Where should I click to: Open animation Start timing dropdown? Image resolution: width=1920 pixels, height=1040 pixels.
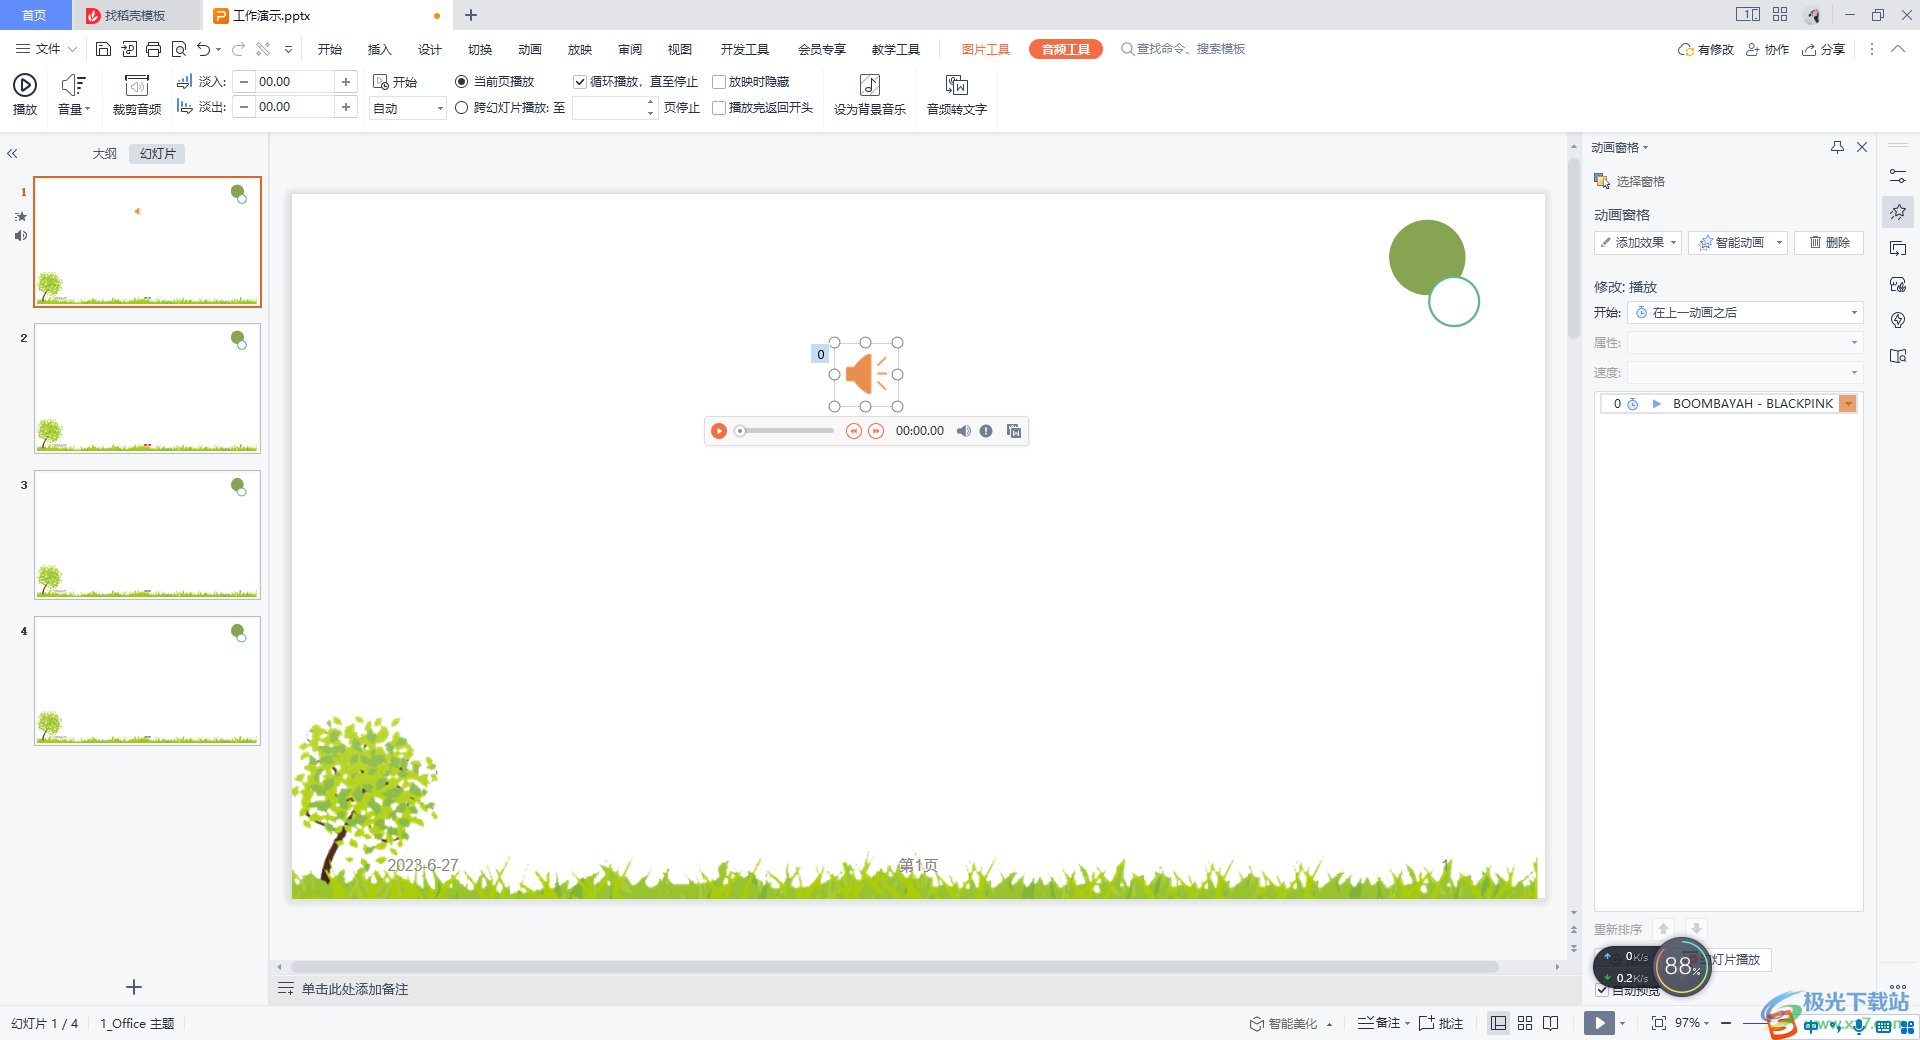pos(1745,313)
